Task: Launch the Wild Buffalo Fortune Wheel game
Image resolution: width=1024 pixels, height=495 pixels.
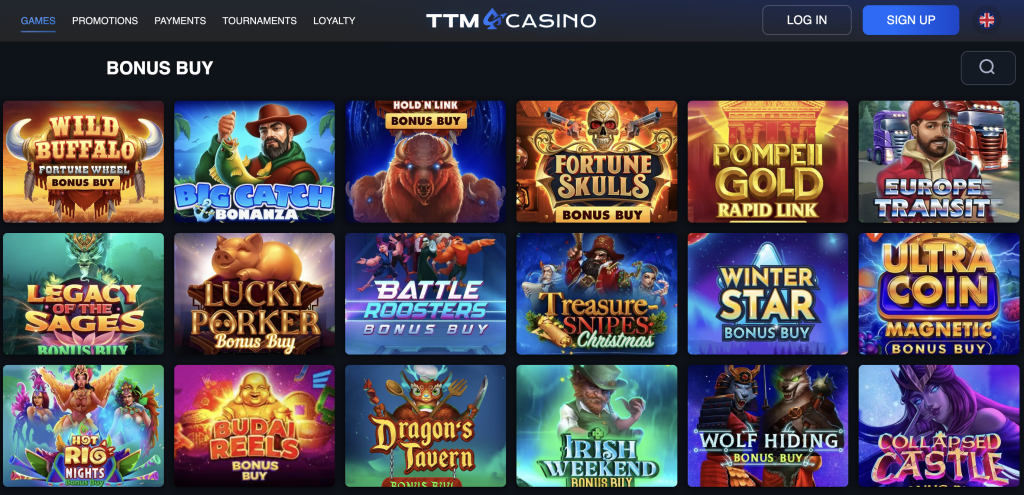Action: pos(84,162)
